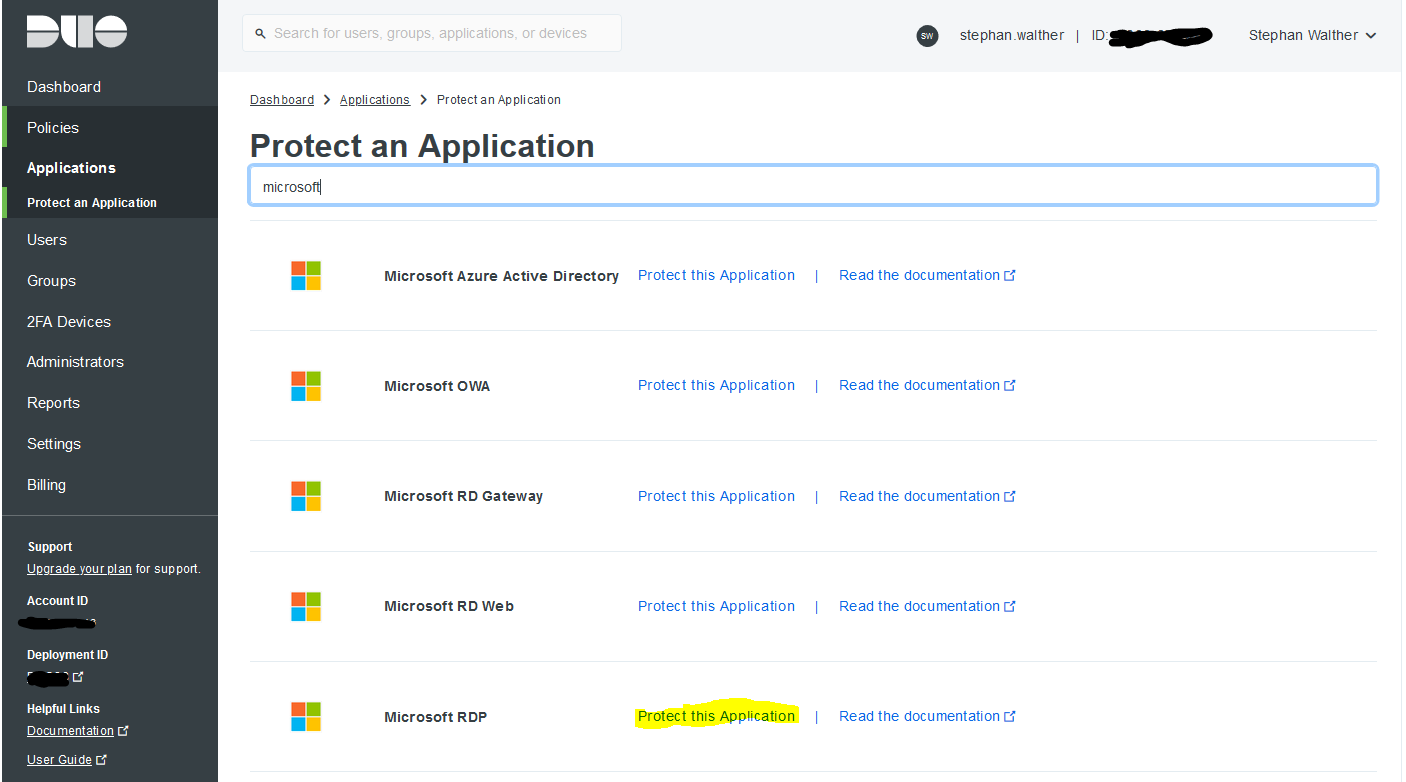
Task: Click the Microsoft OWA logo
Action: [x=306, y=386]
